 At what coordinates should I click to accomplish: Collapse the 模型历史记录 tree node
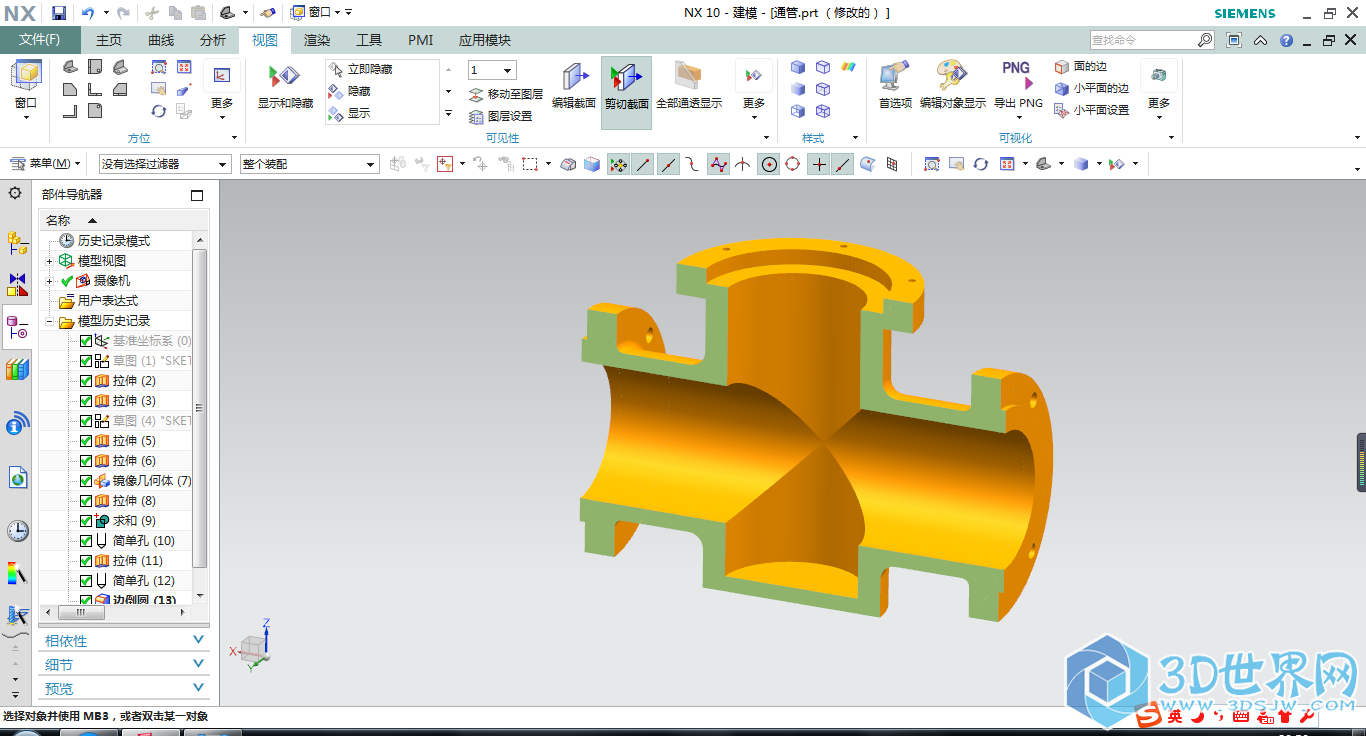pos(50,321)
